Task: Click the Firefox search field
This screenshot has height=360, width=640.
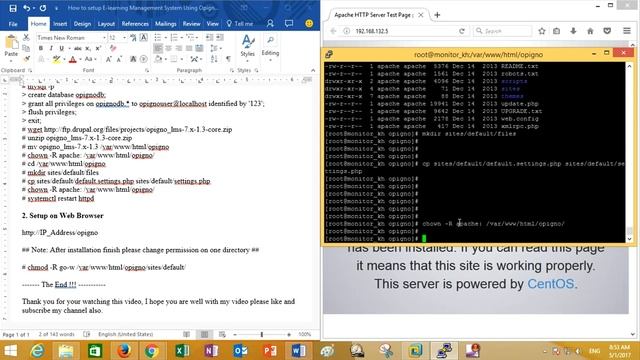Action: click(502, 31)
